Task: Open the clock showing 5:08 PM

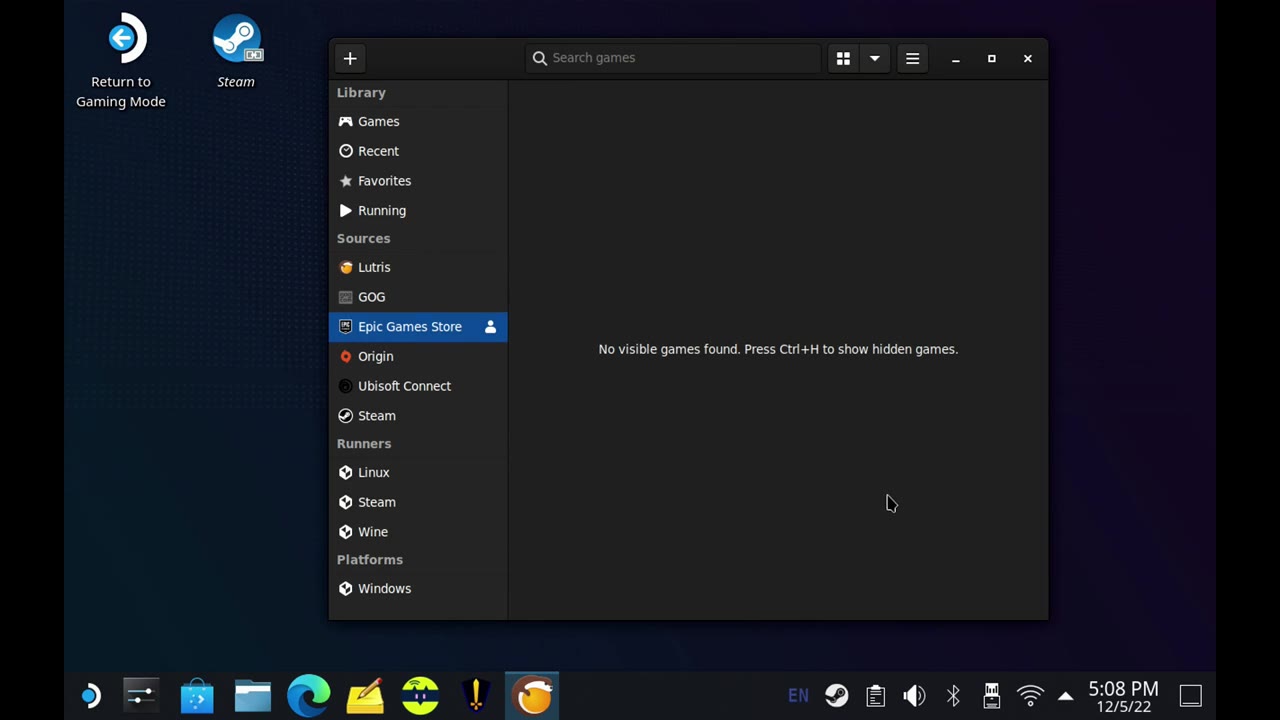Action: [1123, 697]
